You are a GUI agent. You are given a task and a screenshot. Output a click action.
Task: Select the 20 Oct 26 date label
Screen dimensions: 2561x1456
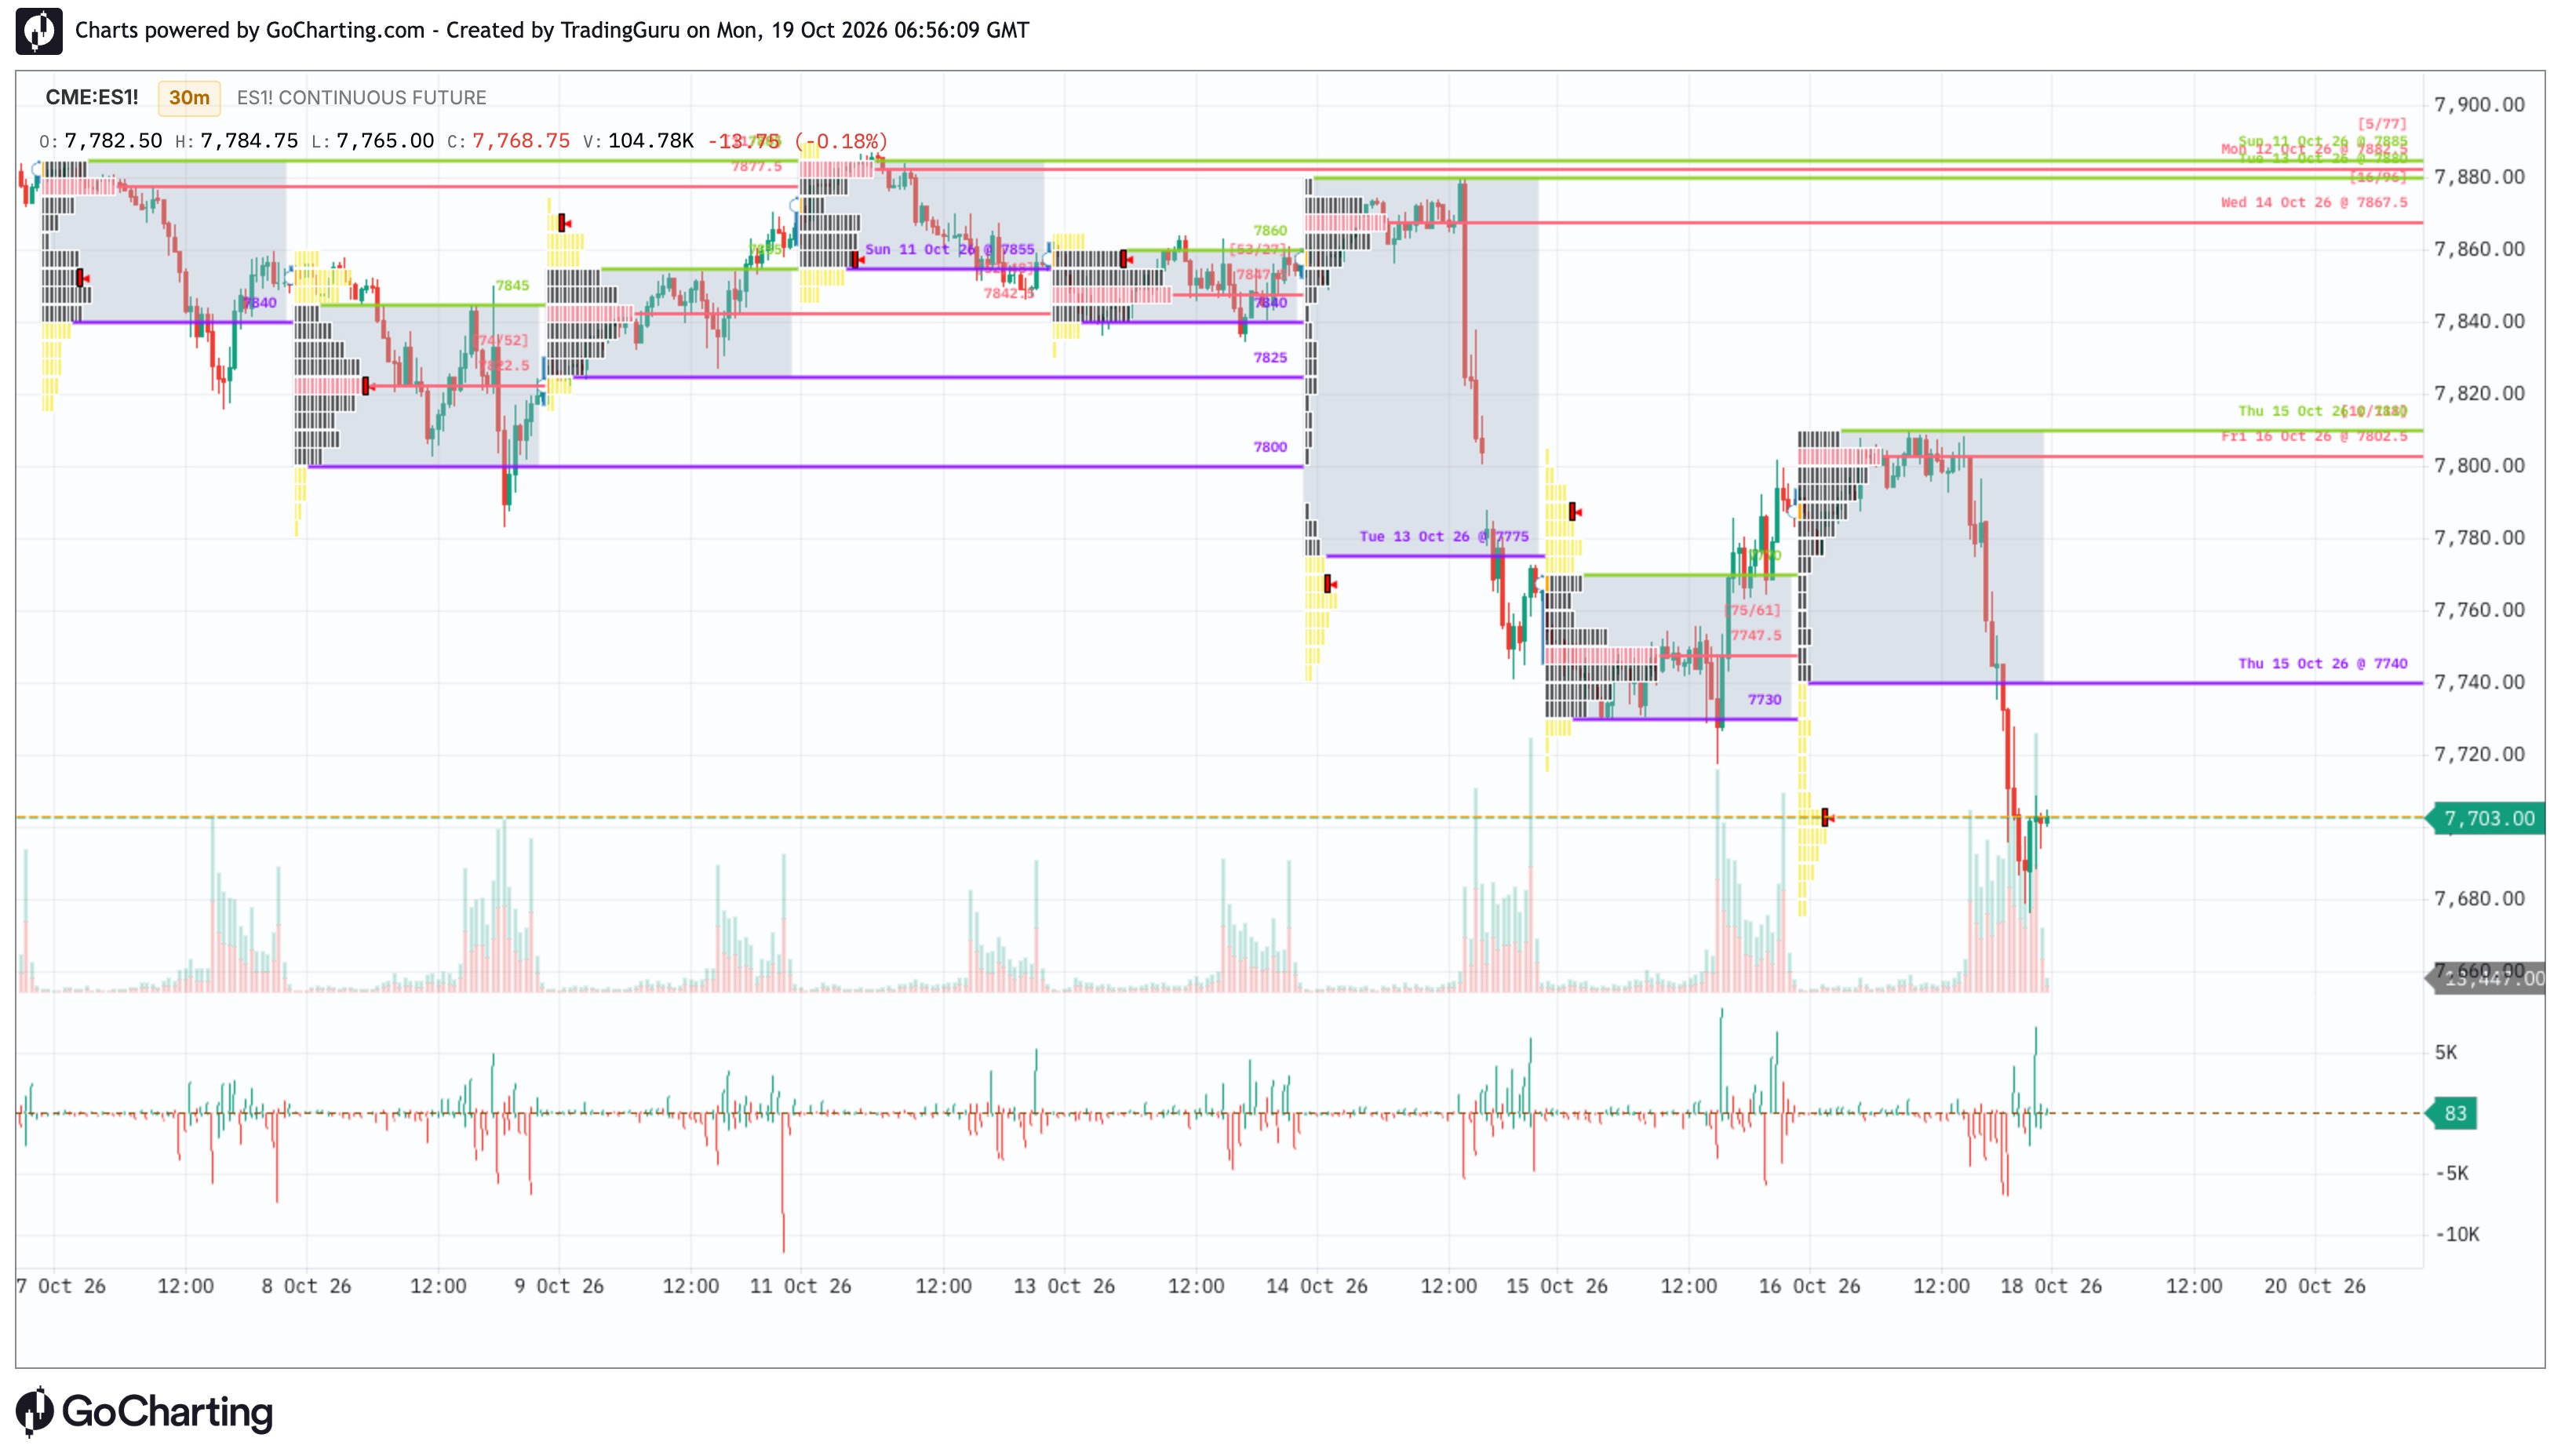[2315, 1286]
